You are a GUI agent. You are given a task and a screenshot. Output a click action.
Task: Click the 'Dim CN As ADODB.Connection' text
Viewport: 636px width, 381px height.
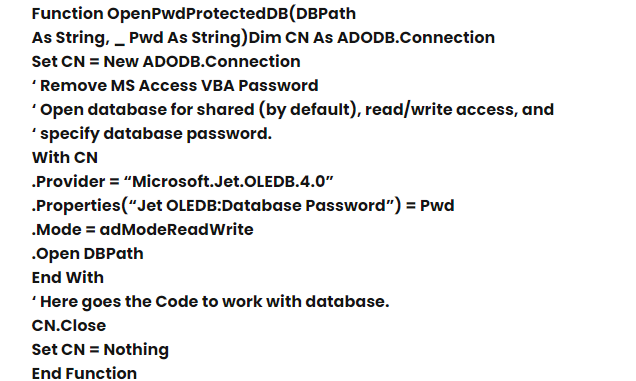point(372,37)
